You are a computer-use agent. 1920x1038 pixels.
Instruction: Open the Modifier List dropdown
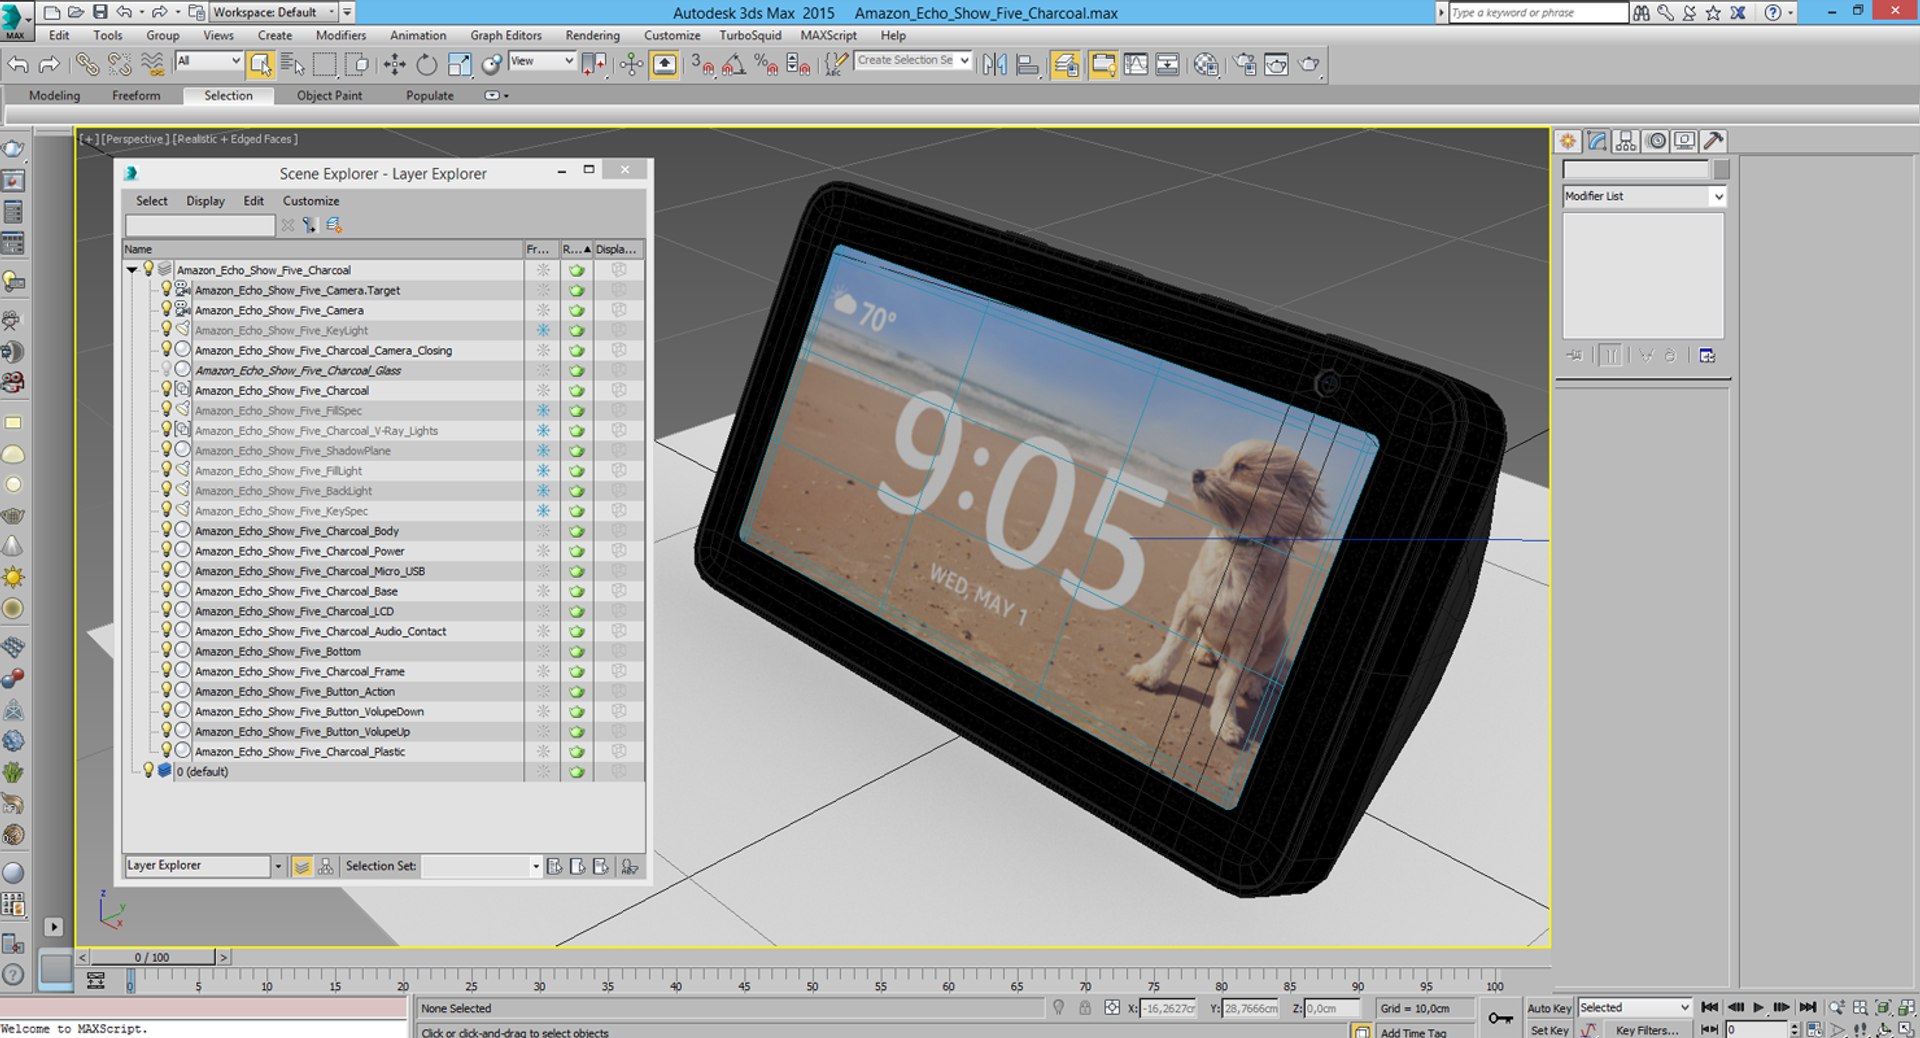(1644, 196)
